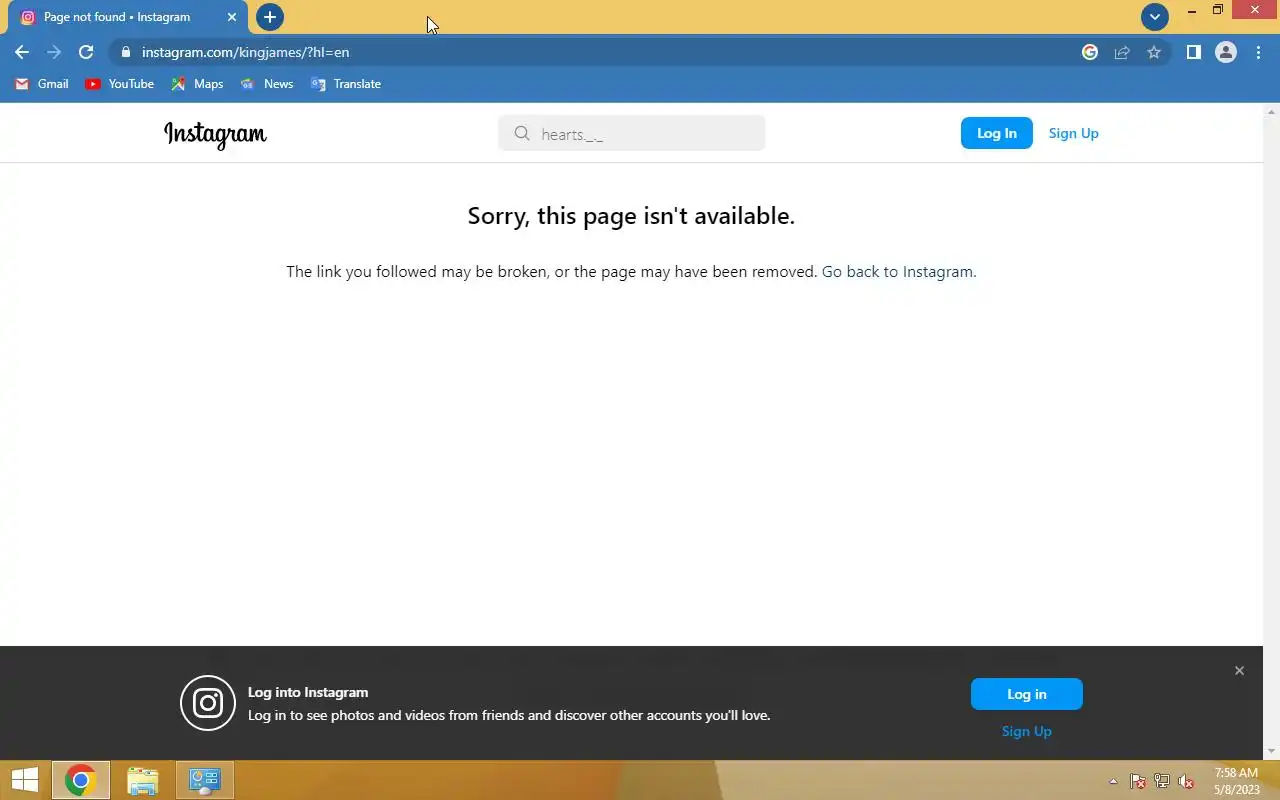This screenshot has width=1280, height=800.
Task: Click the network tray icon
Action: click(x=1162, y=782)
